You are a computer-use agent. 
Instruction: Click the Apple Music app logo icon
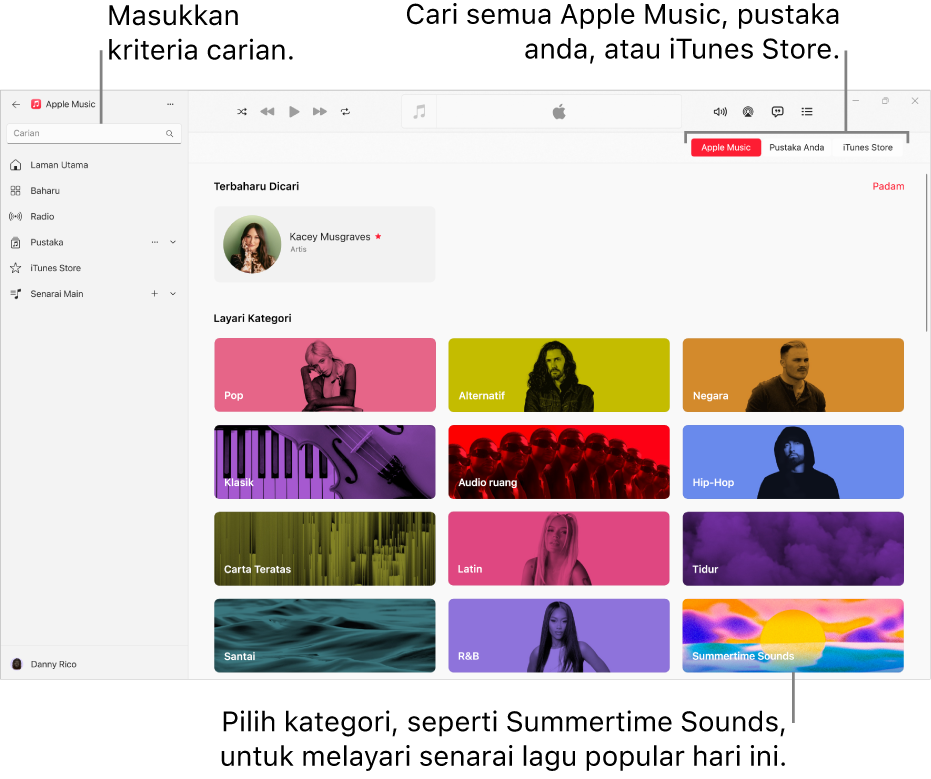tap(36, 104)
